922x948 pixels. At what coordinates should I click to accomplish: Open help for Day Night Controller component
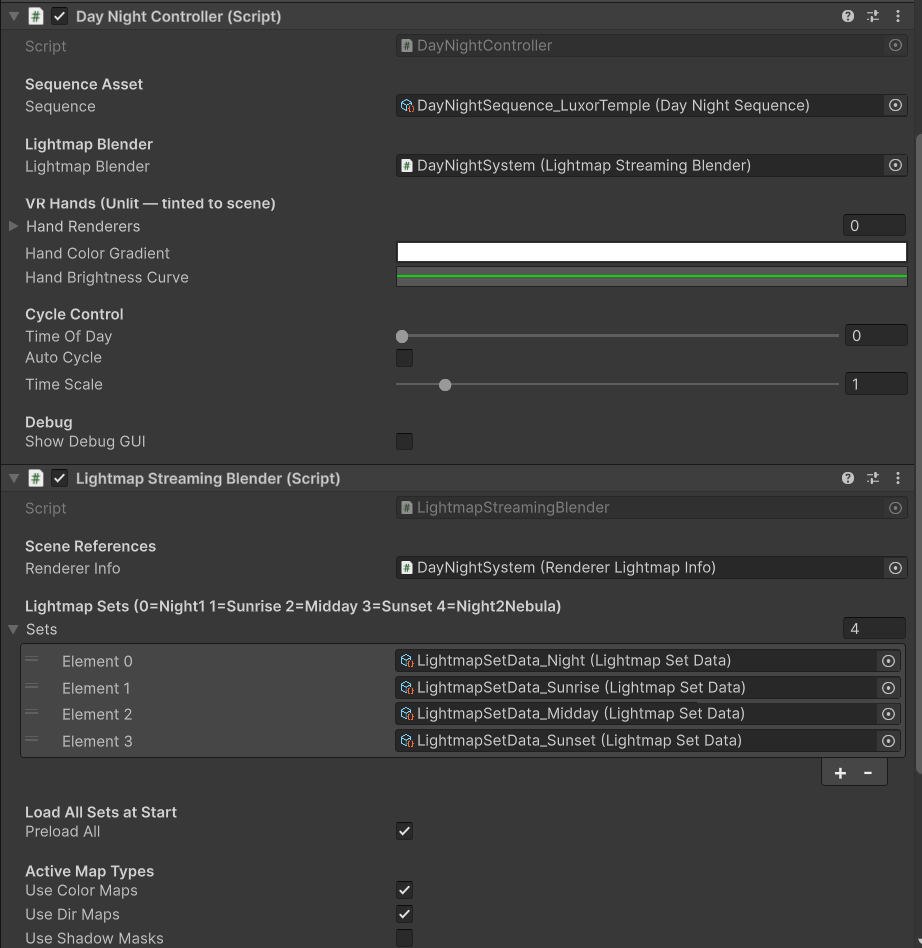coord(848,16)
